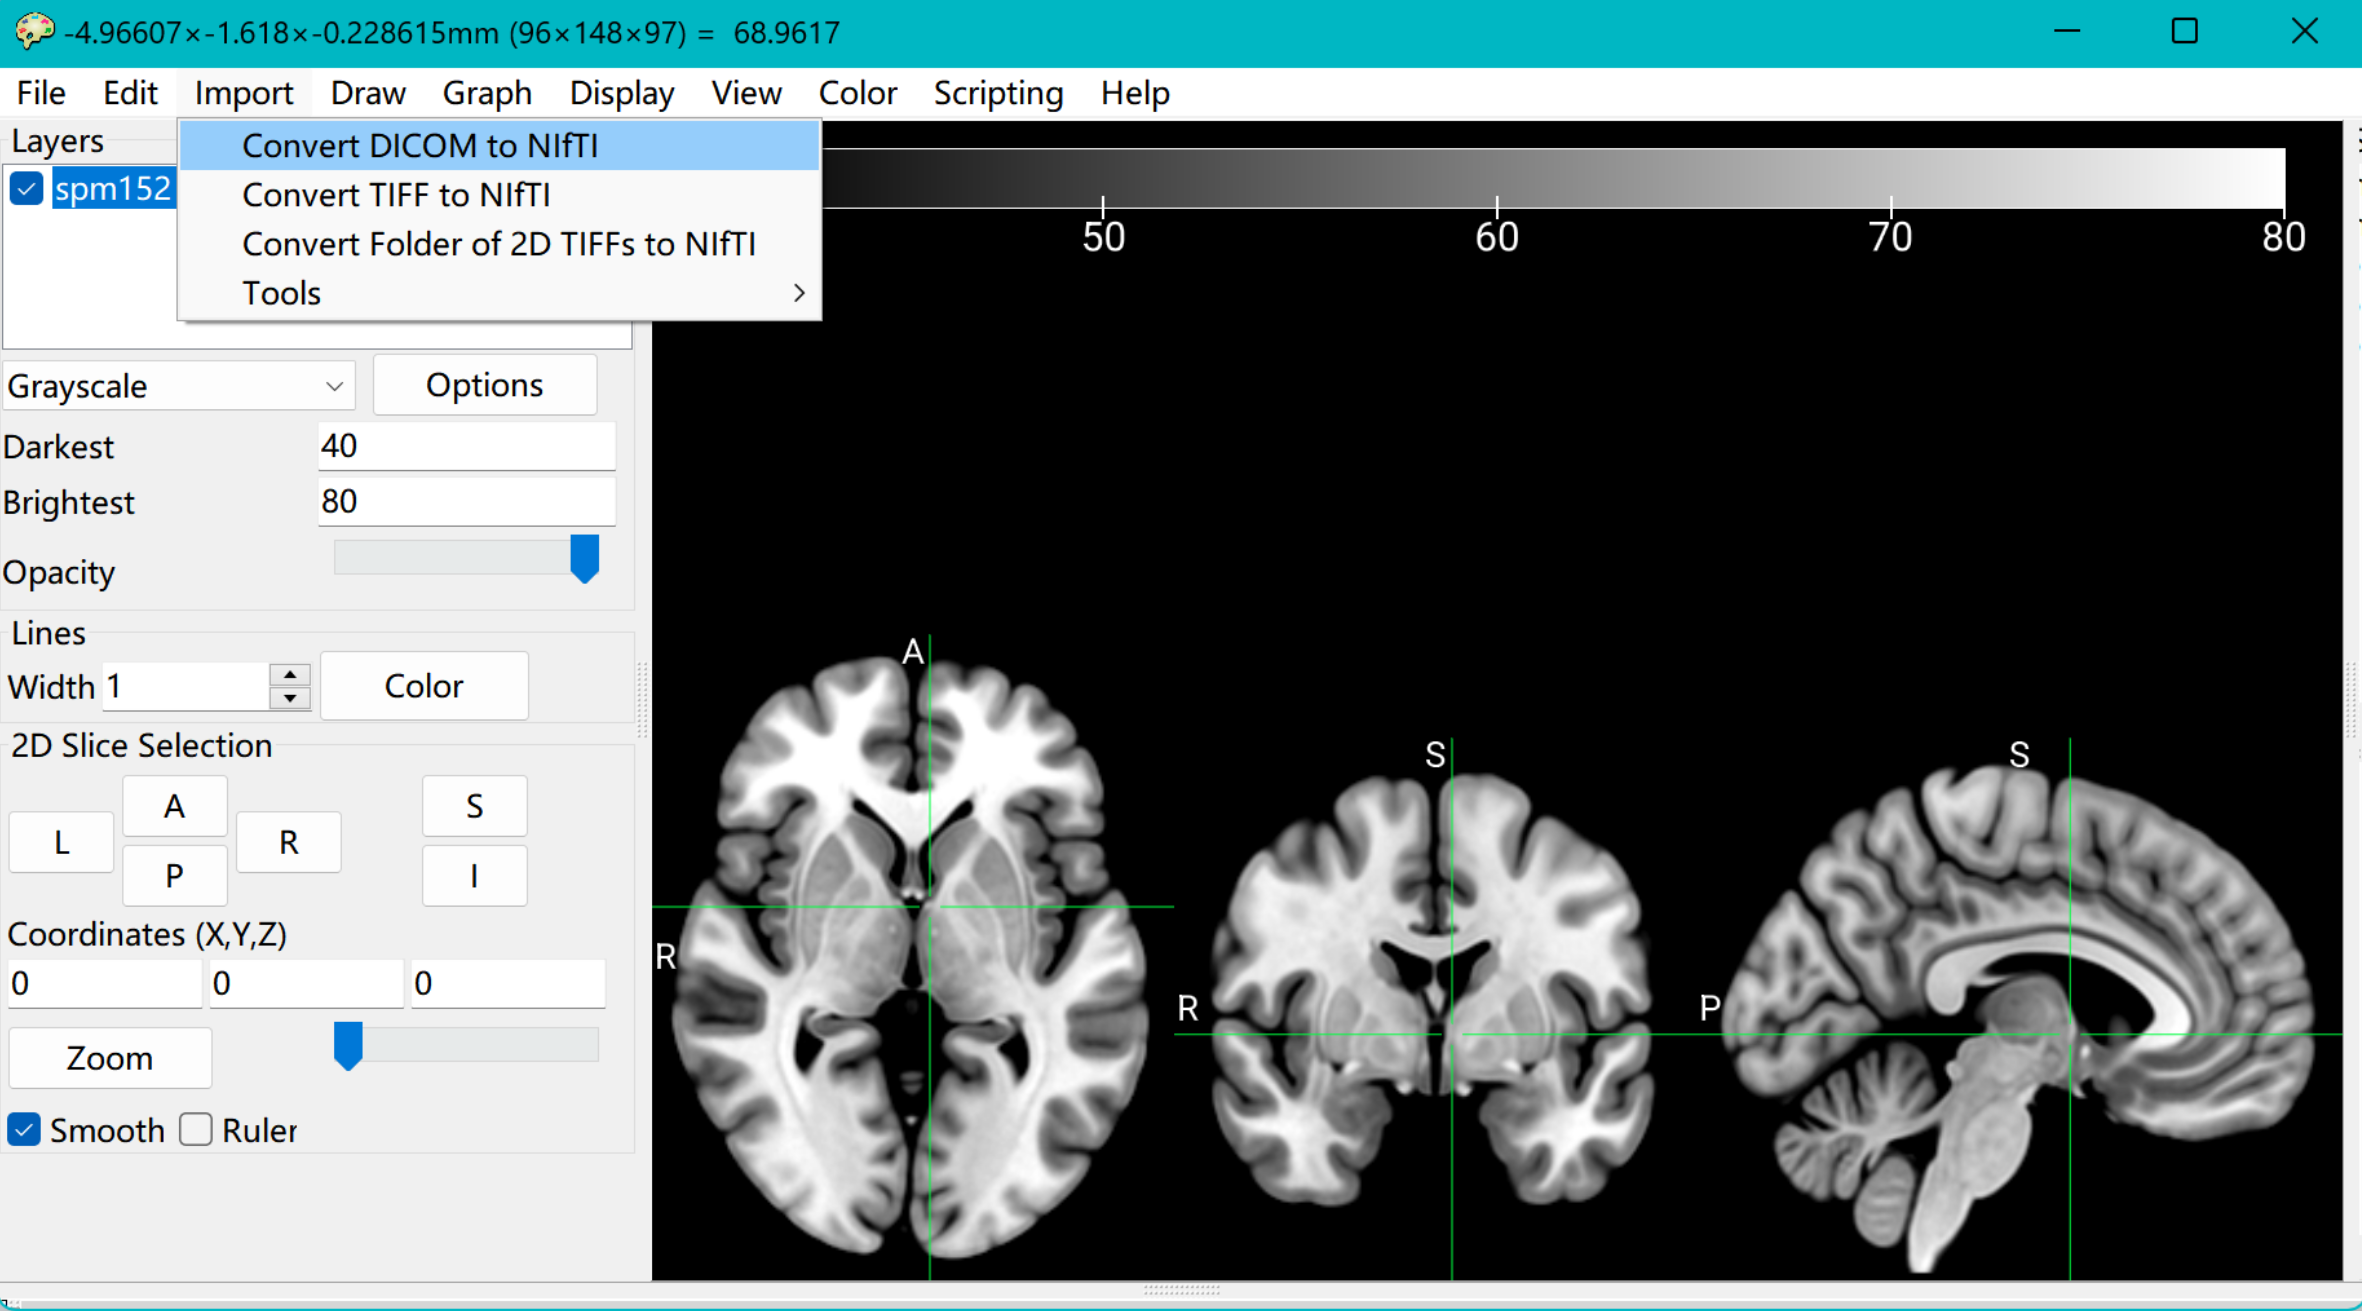The height and width of the screenshot is (1311, 2362).
Task: Enable the Ruler checkbox
Action: coord(196,1130)
